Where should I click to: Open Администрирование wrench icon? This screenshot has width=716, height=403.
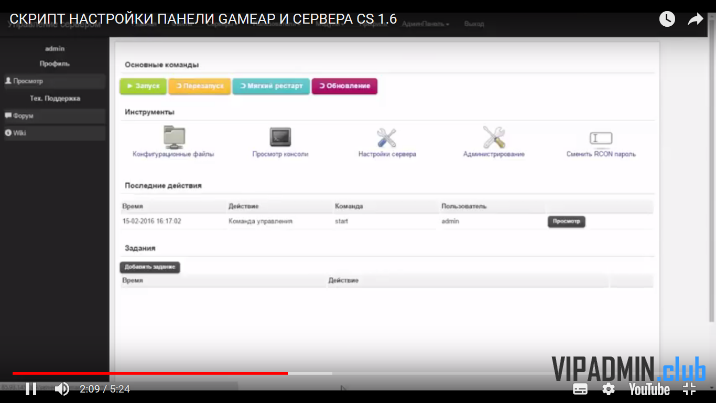494,137
